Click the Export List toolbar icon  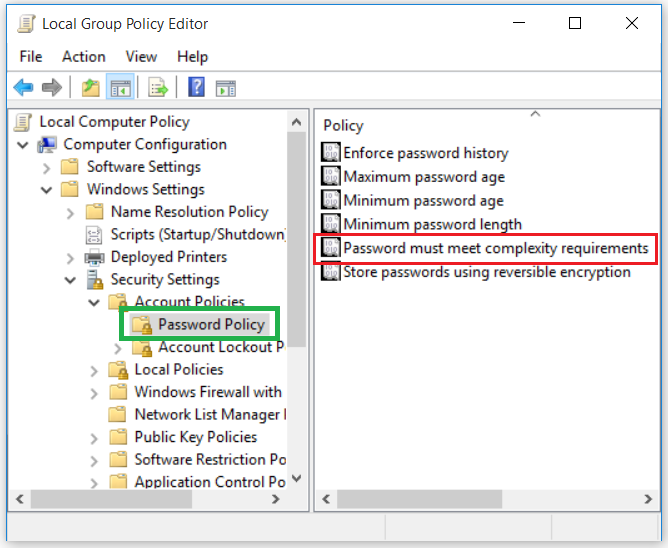[x=158, y=88]
